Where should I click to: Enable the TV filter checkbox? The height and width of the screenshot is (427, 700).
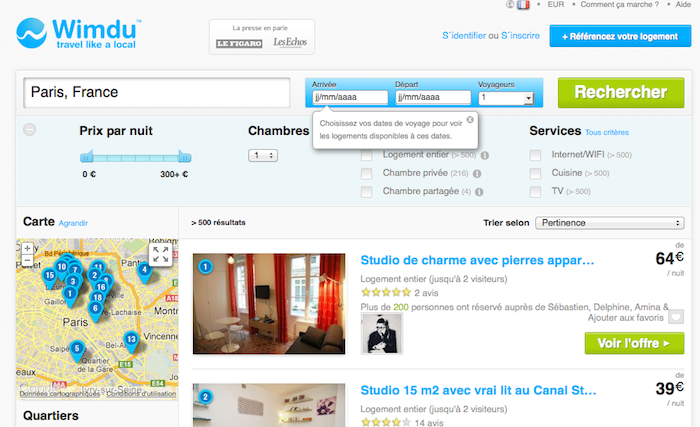[x=535, y=192]
